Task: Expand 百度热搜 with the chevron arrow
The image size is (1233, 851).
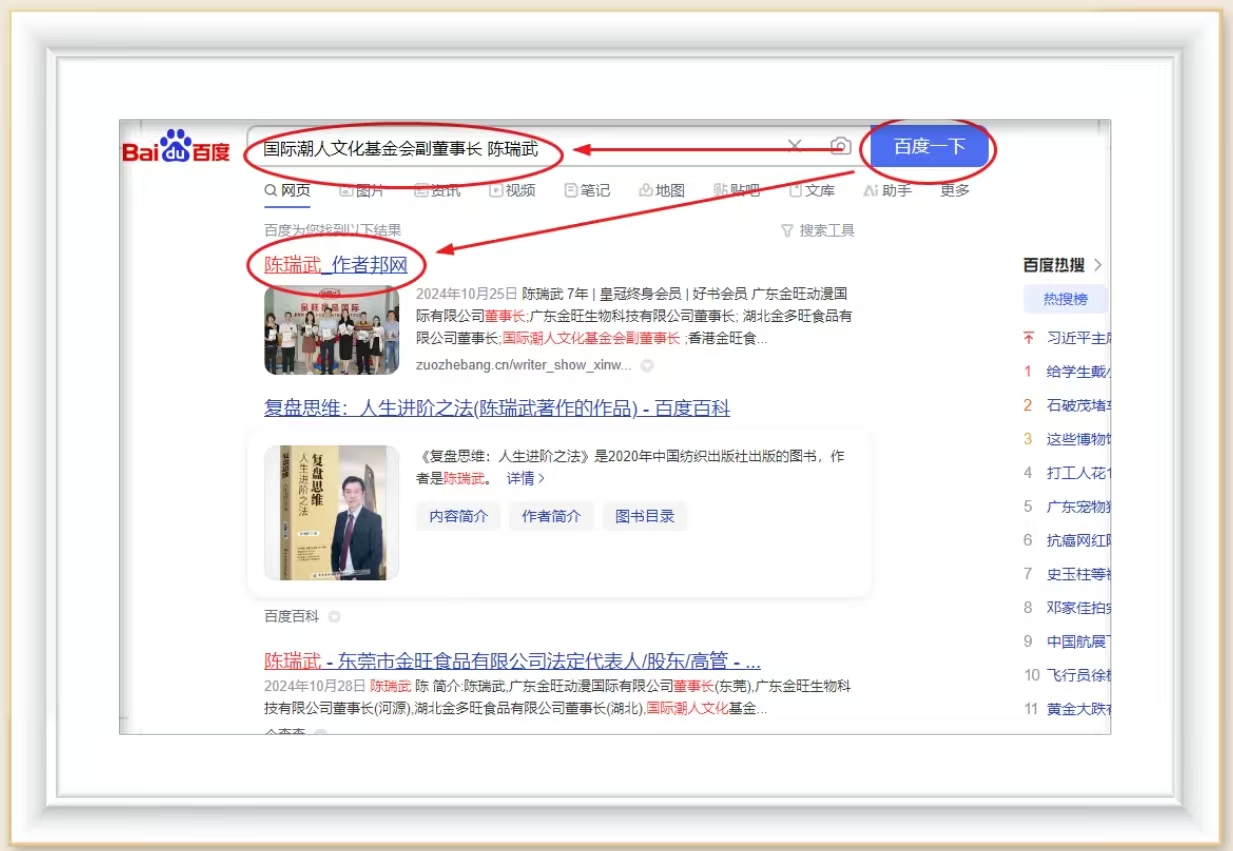Action: click(1097, 265)
